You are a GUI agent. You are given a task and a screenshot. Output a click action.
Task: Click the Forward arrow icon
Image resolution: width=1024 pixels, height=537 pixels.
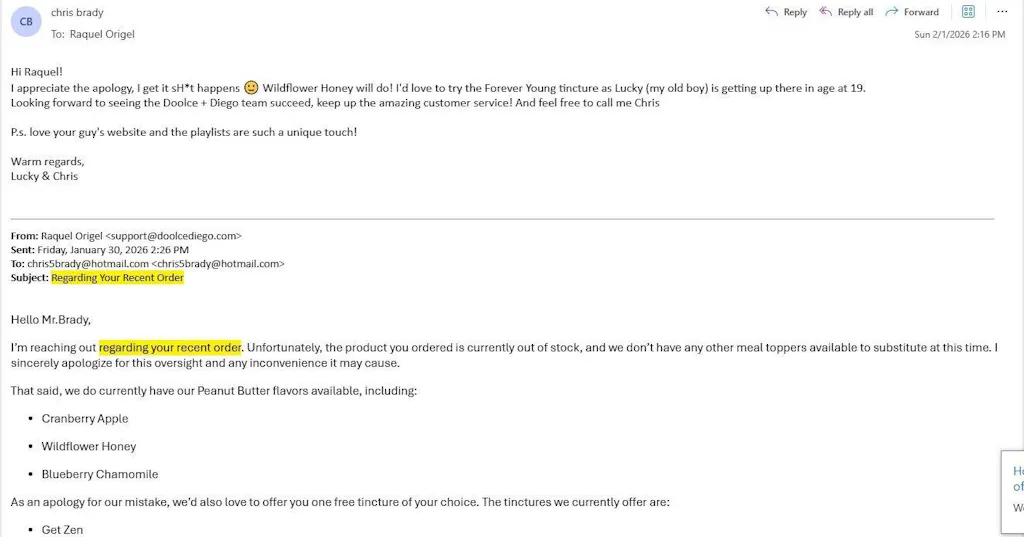click(891, 12)
